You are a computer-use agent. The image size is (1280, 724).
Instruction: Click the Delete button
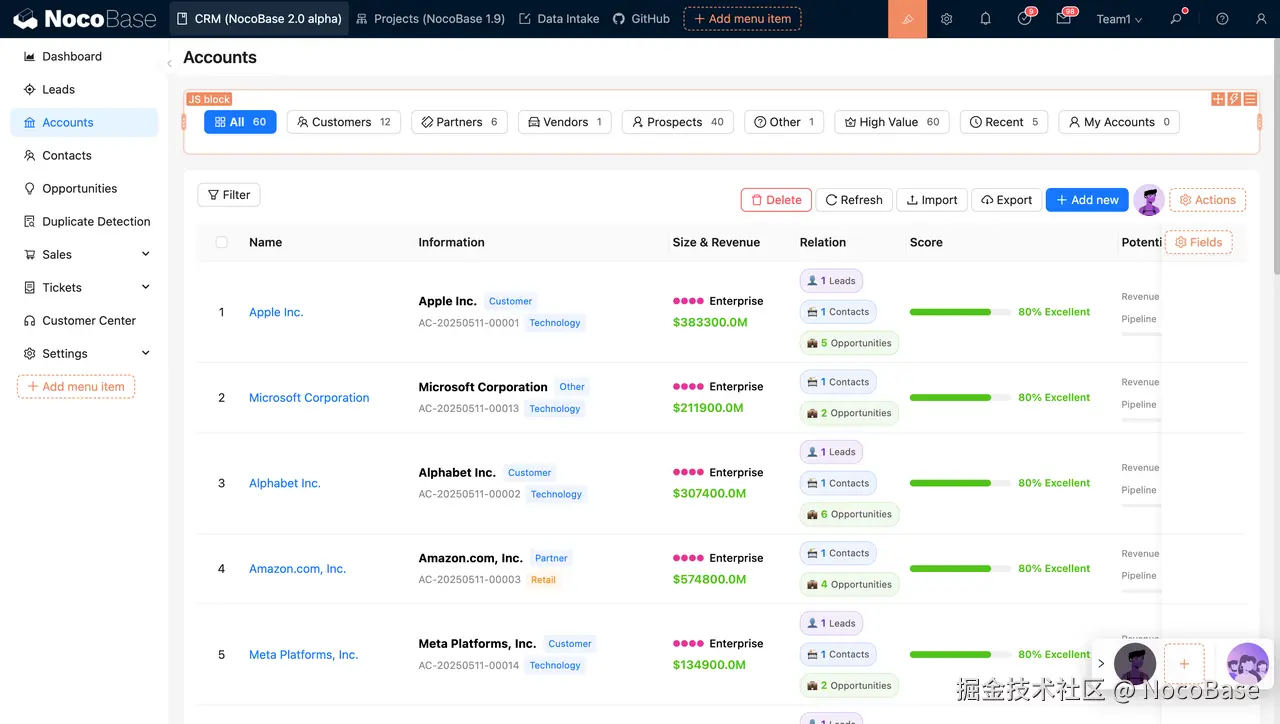click(x=776, y=200)
